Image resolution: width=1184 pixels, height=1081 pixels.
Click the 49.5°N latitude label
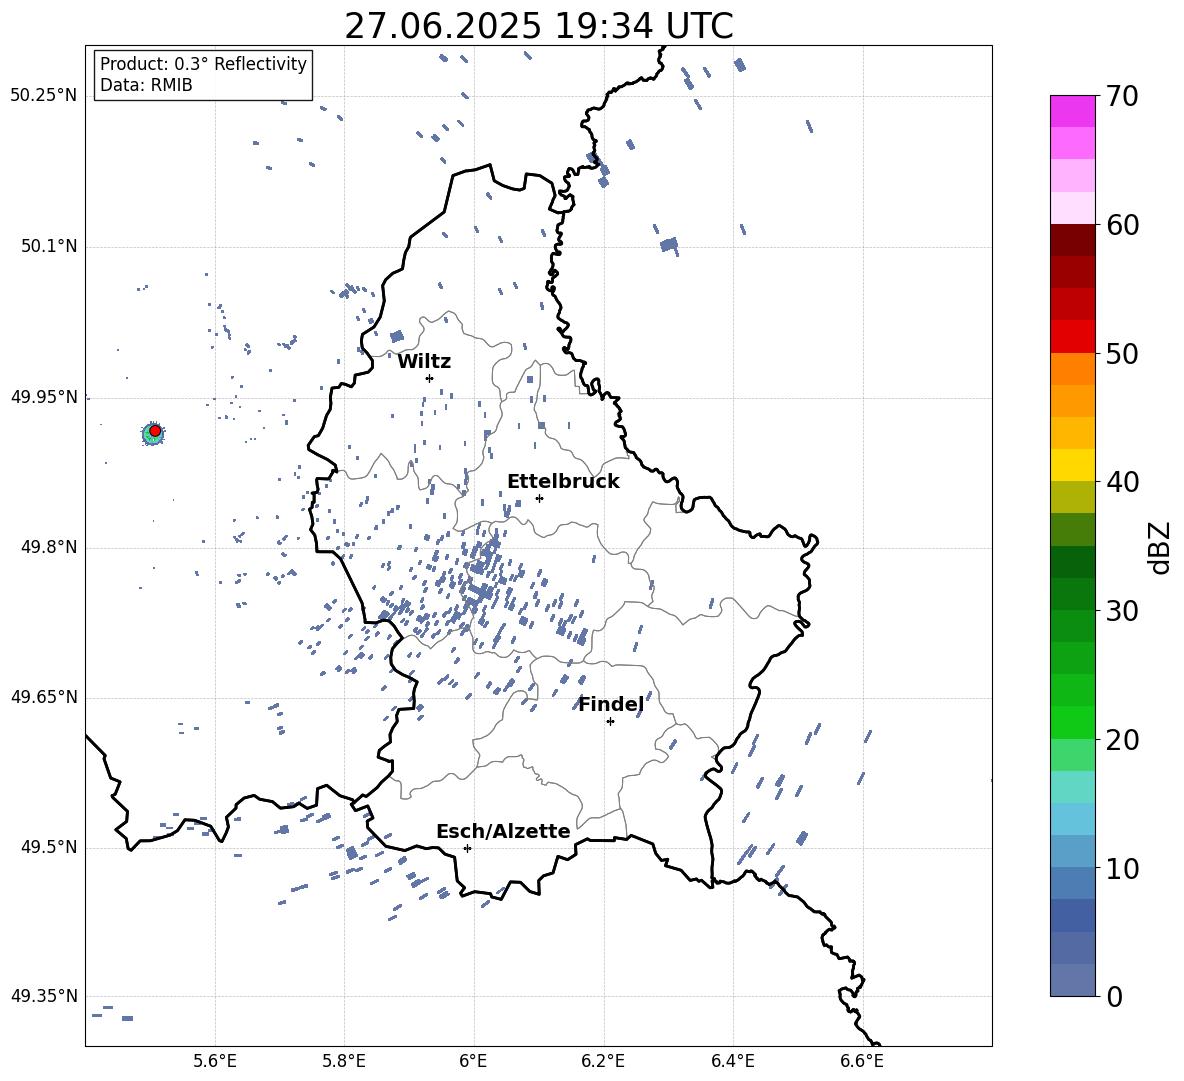pyautogui.click(x=49, y=847)
